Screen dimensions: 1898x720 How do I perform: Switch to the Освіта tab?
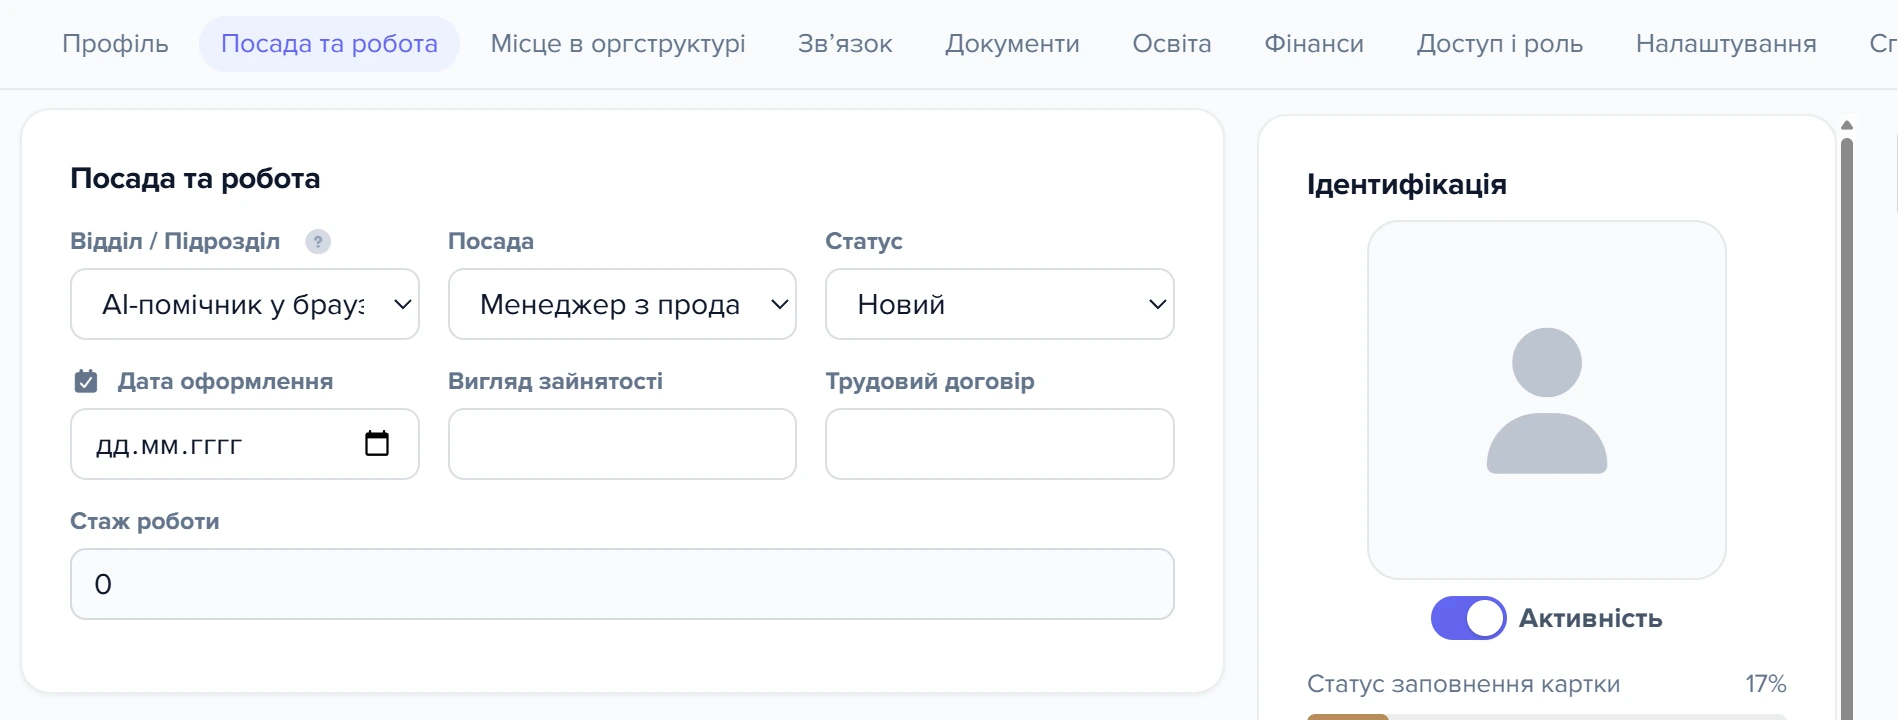pyautogui.click(x=1172, y=44)
